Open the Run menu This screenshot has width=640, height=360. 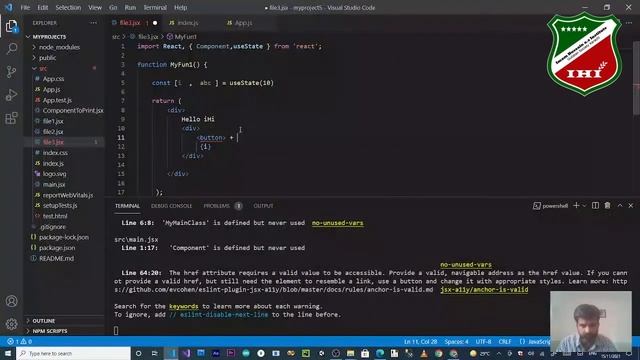point(130,7)
